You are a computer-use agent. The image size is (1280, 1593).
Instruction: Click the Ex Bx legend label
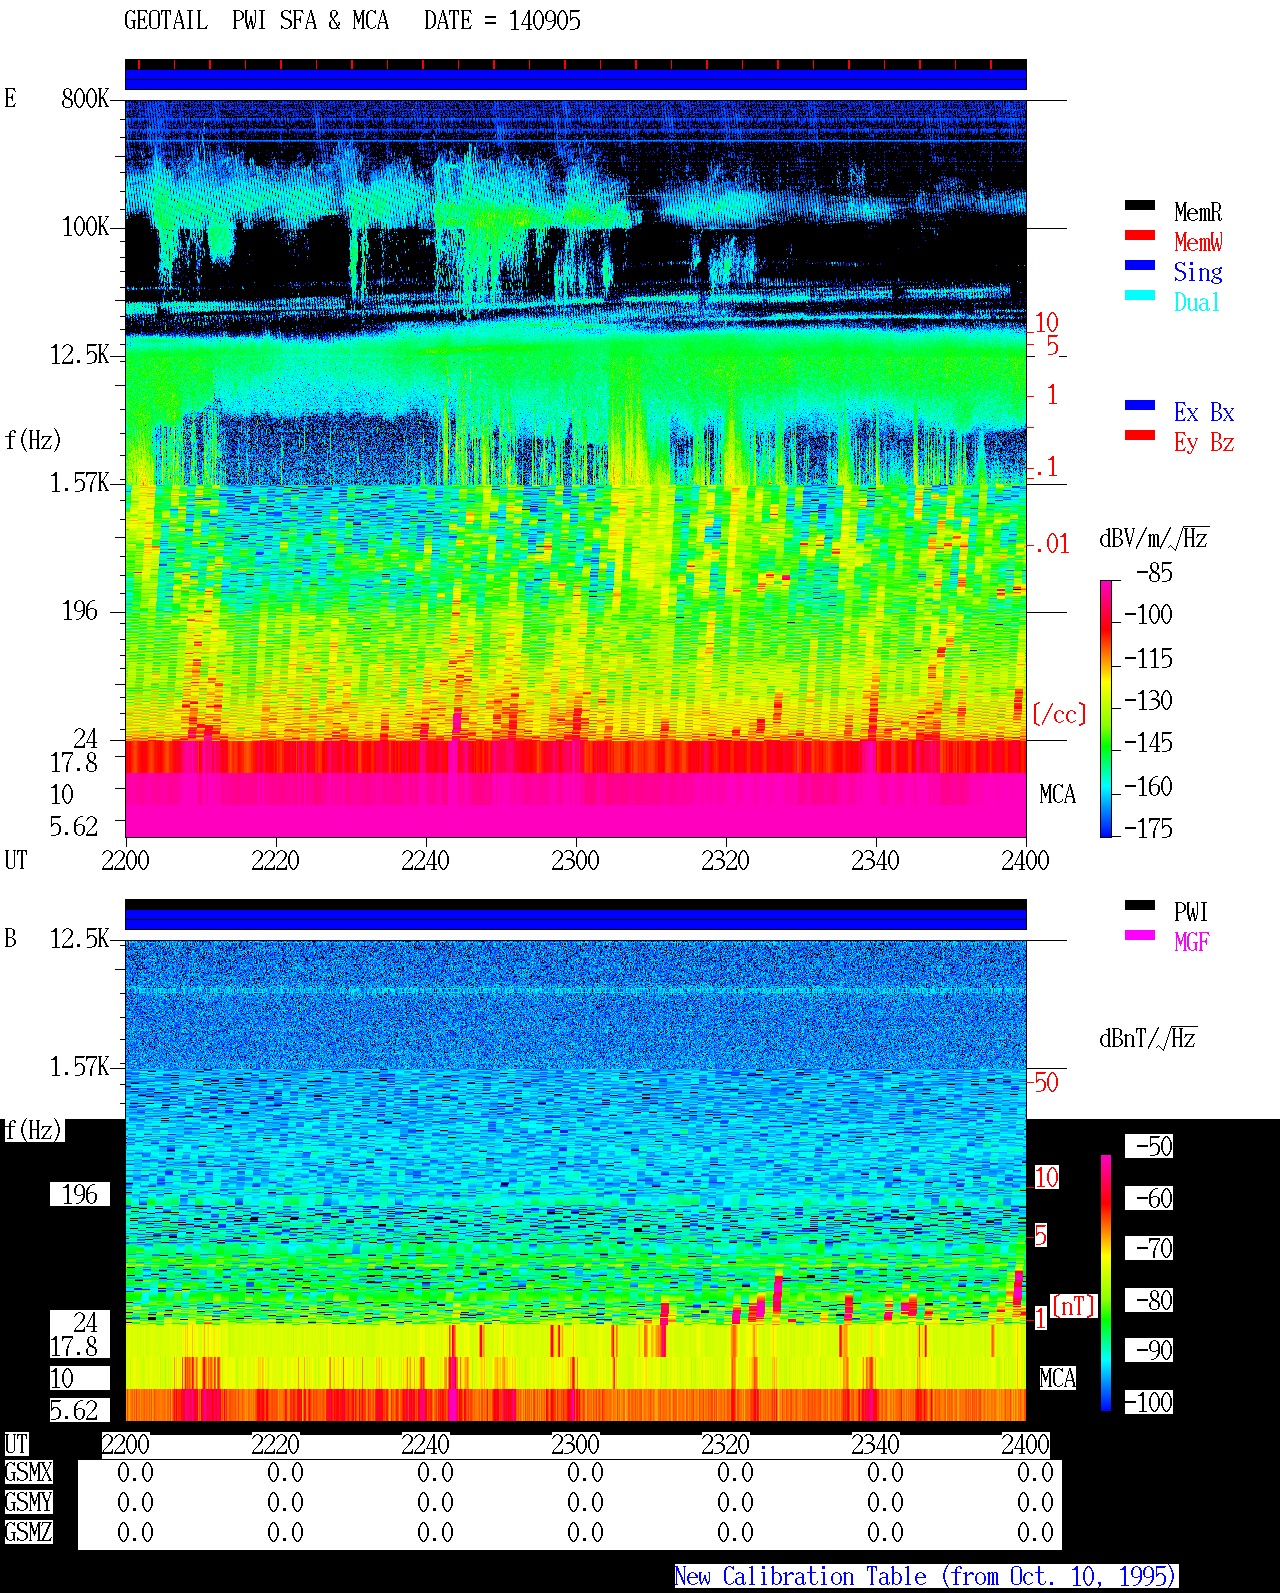(x=1204, y=412)
